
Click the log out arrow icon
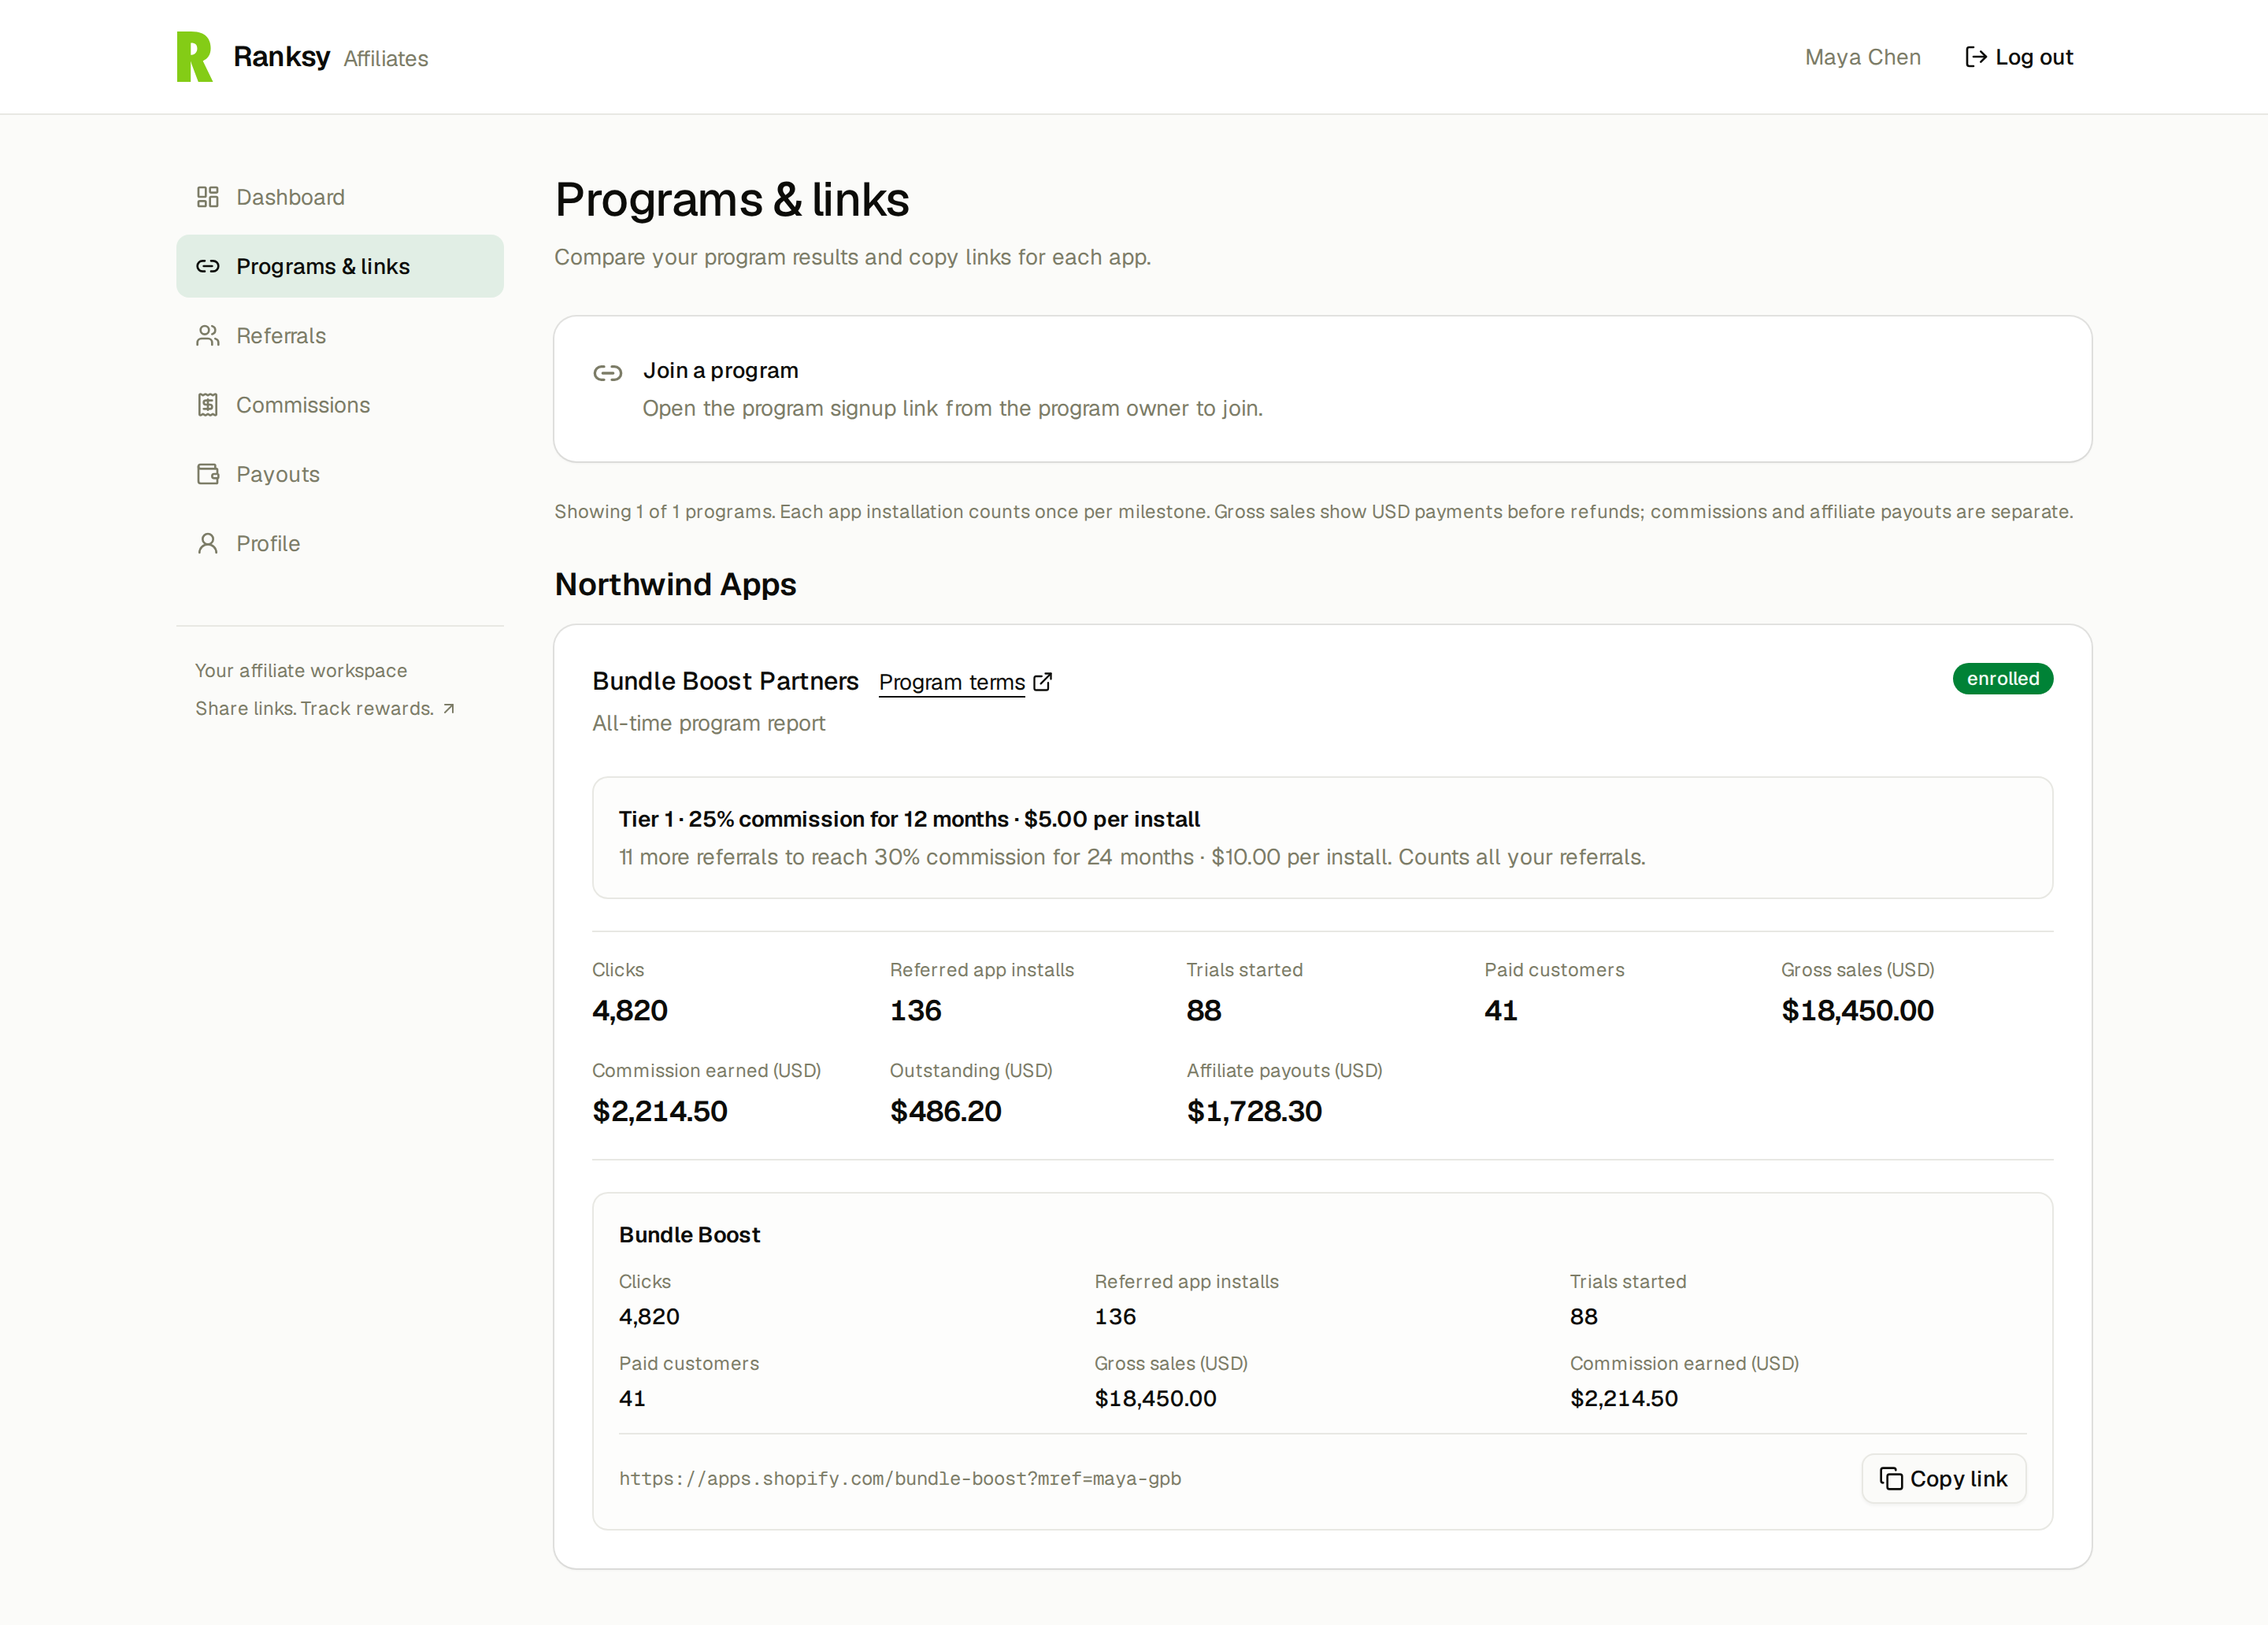pyautogui.click(x=1975, y=57)
